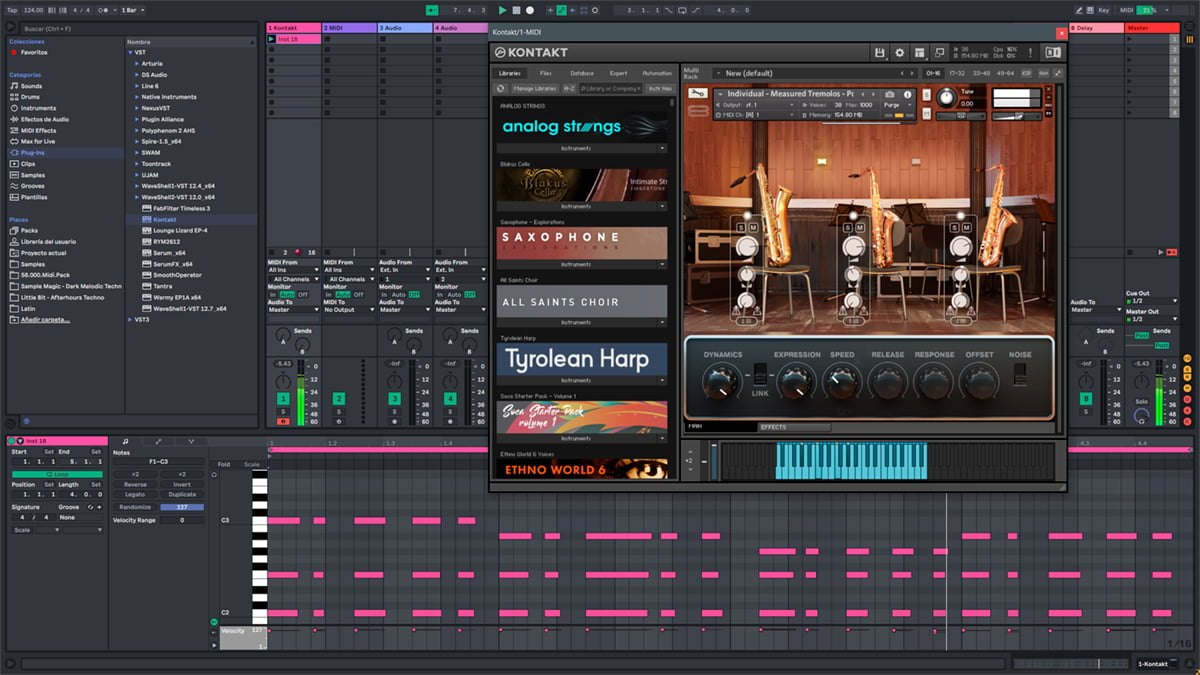Screen dimensions: 1200x675
Task: Launch the Inst 18 clip
Action: tap(272, 39)
